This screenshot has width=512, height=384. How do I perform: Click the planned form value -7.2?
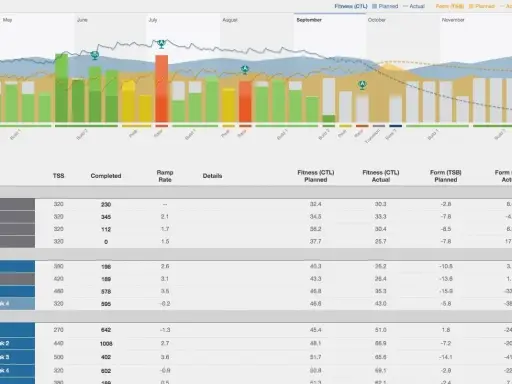446,343
